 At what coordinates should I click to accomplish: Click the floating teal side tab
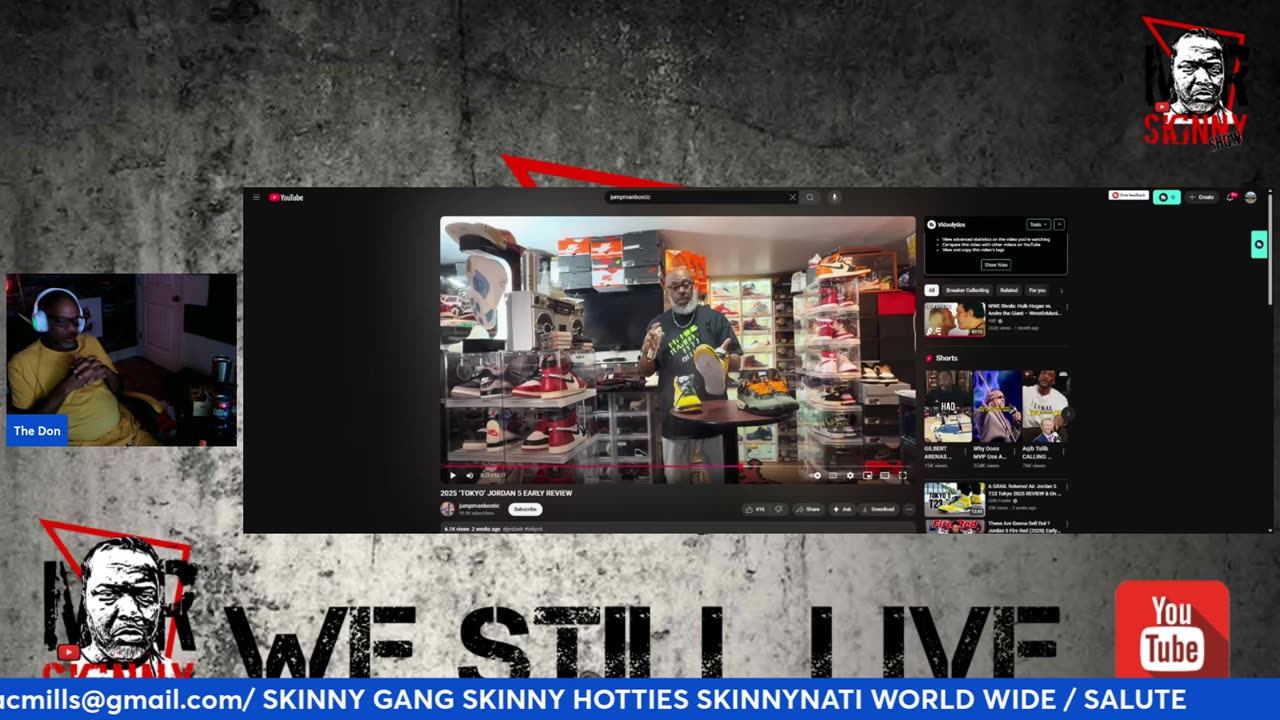click(x=1259, y=244)
